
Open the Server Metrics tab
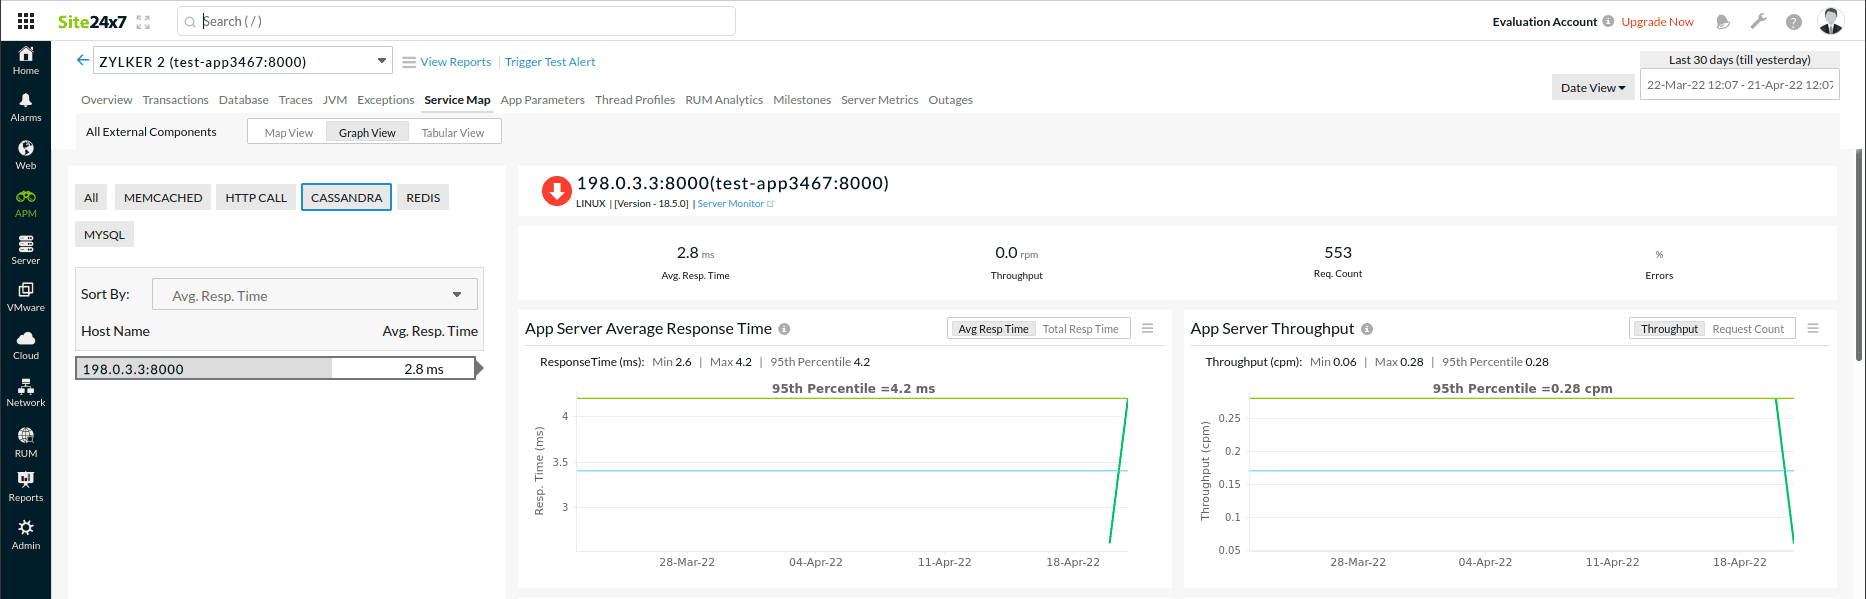tap(879, 100)
